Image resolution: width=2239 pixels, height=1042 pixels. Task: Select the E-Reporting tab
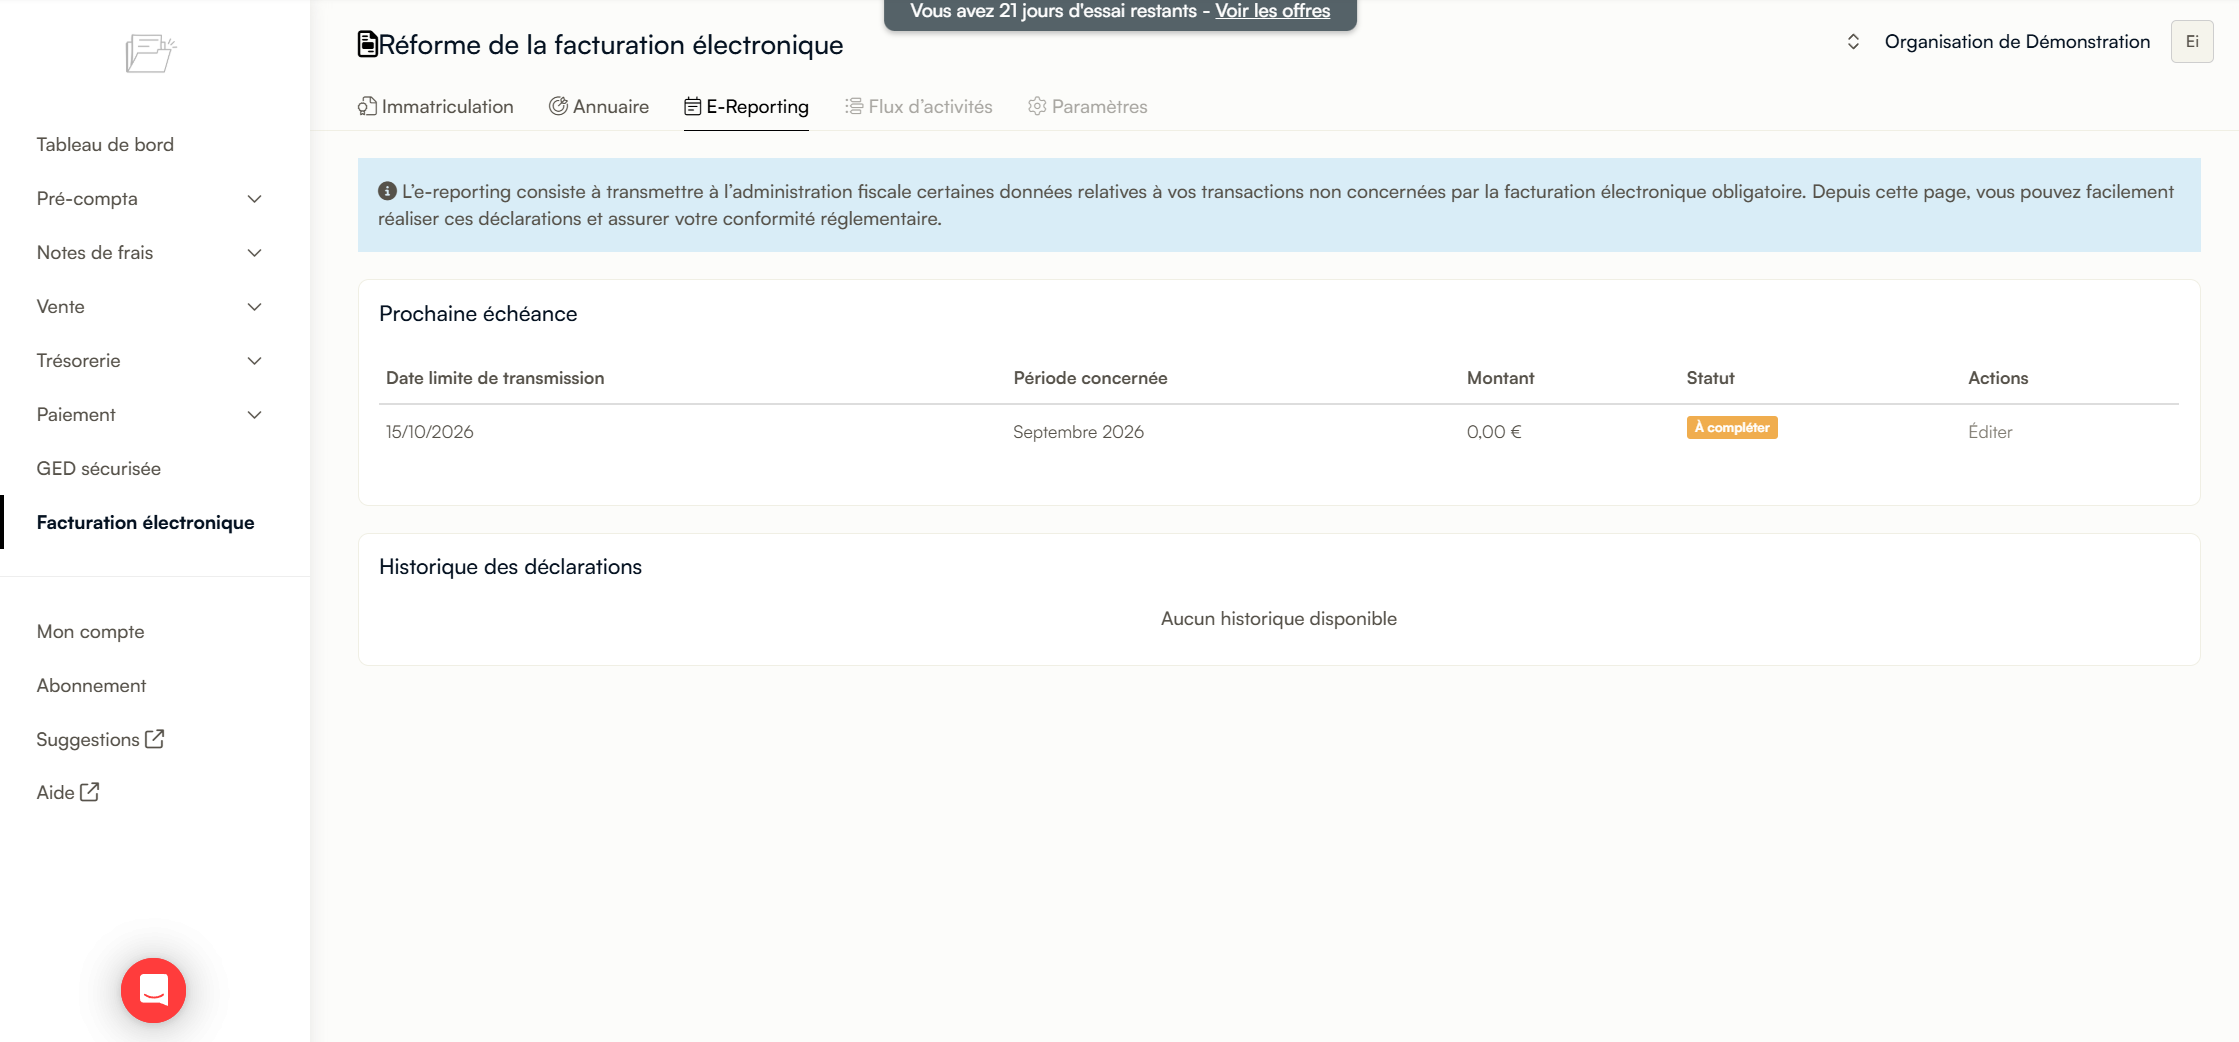(746, 106)
